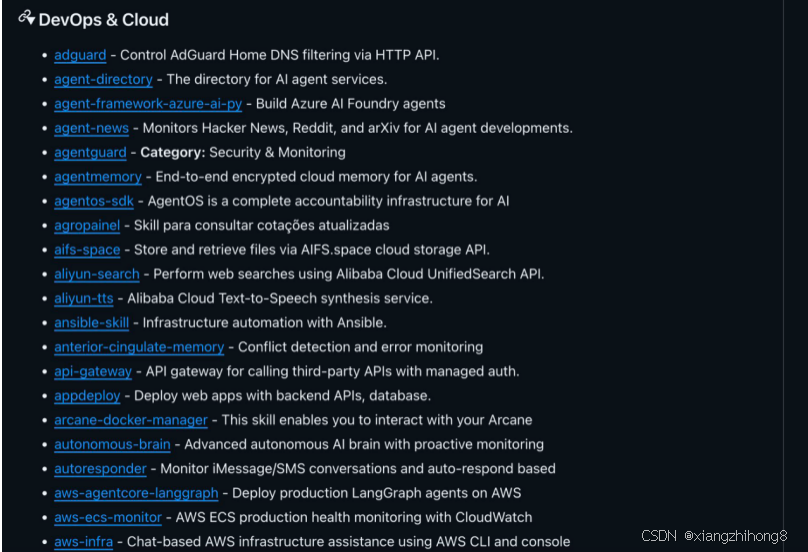This screenshot has height=552, width=808.
Task: Open the api-gateway link
Action: [93, 371]
